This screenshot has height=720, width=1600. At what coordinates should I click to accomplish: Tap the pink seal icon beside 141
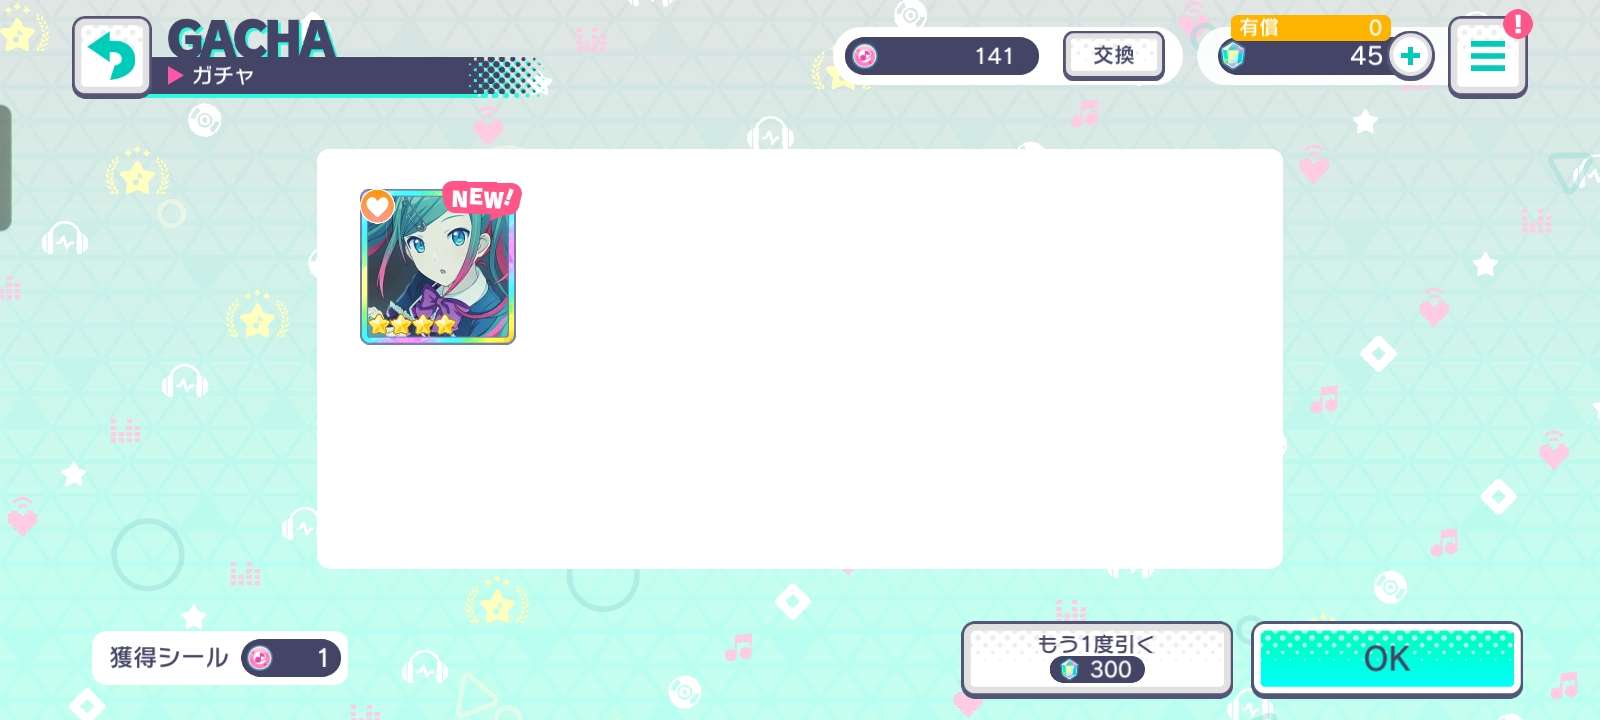(x=865, y=56)
